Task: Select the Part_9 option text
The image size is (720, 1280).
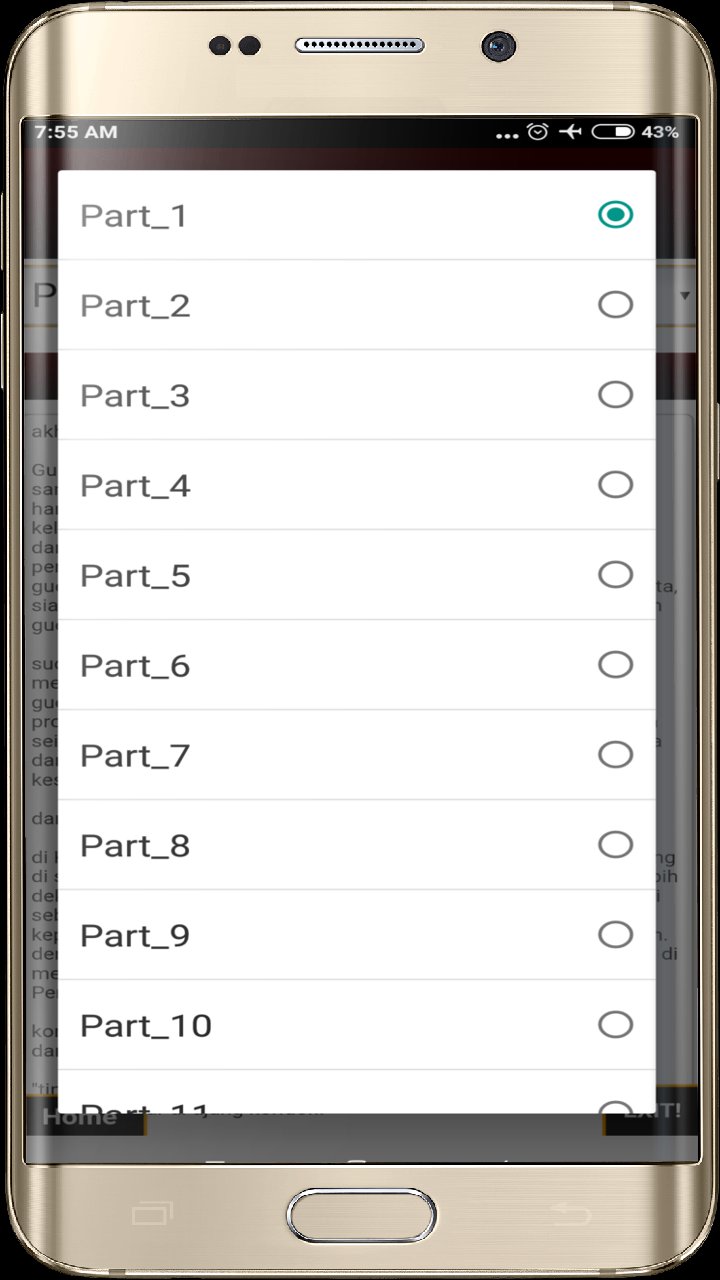Action: (x=135, y=936)
